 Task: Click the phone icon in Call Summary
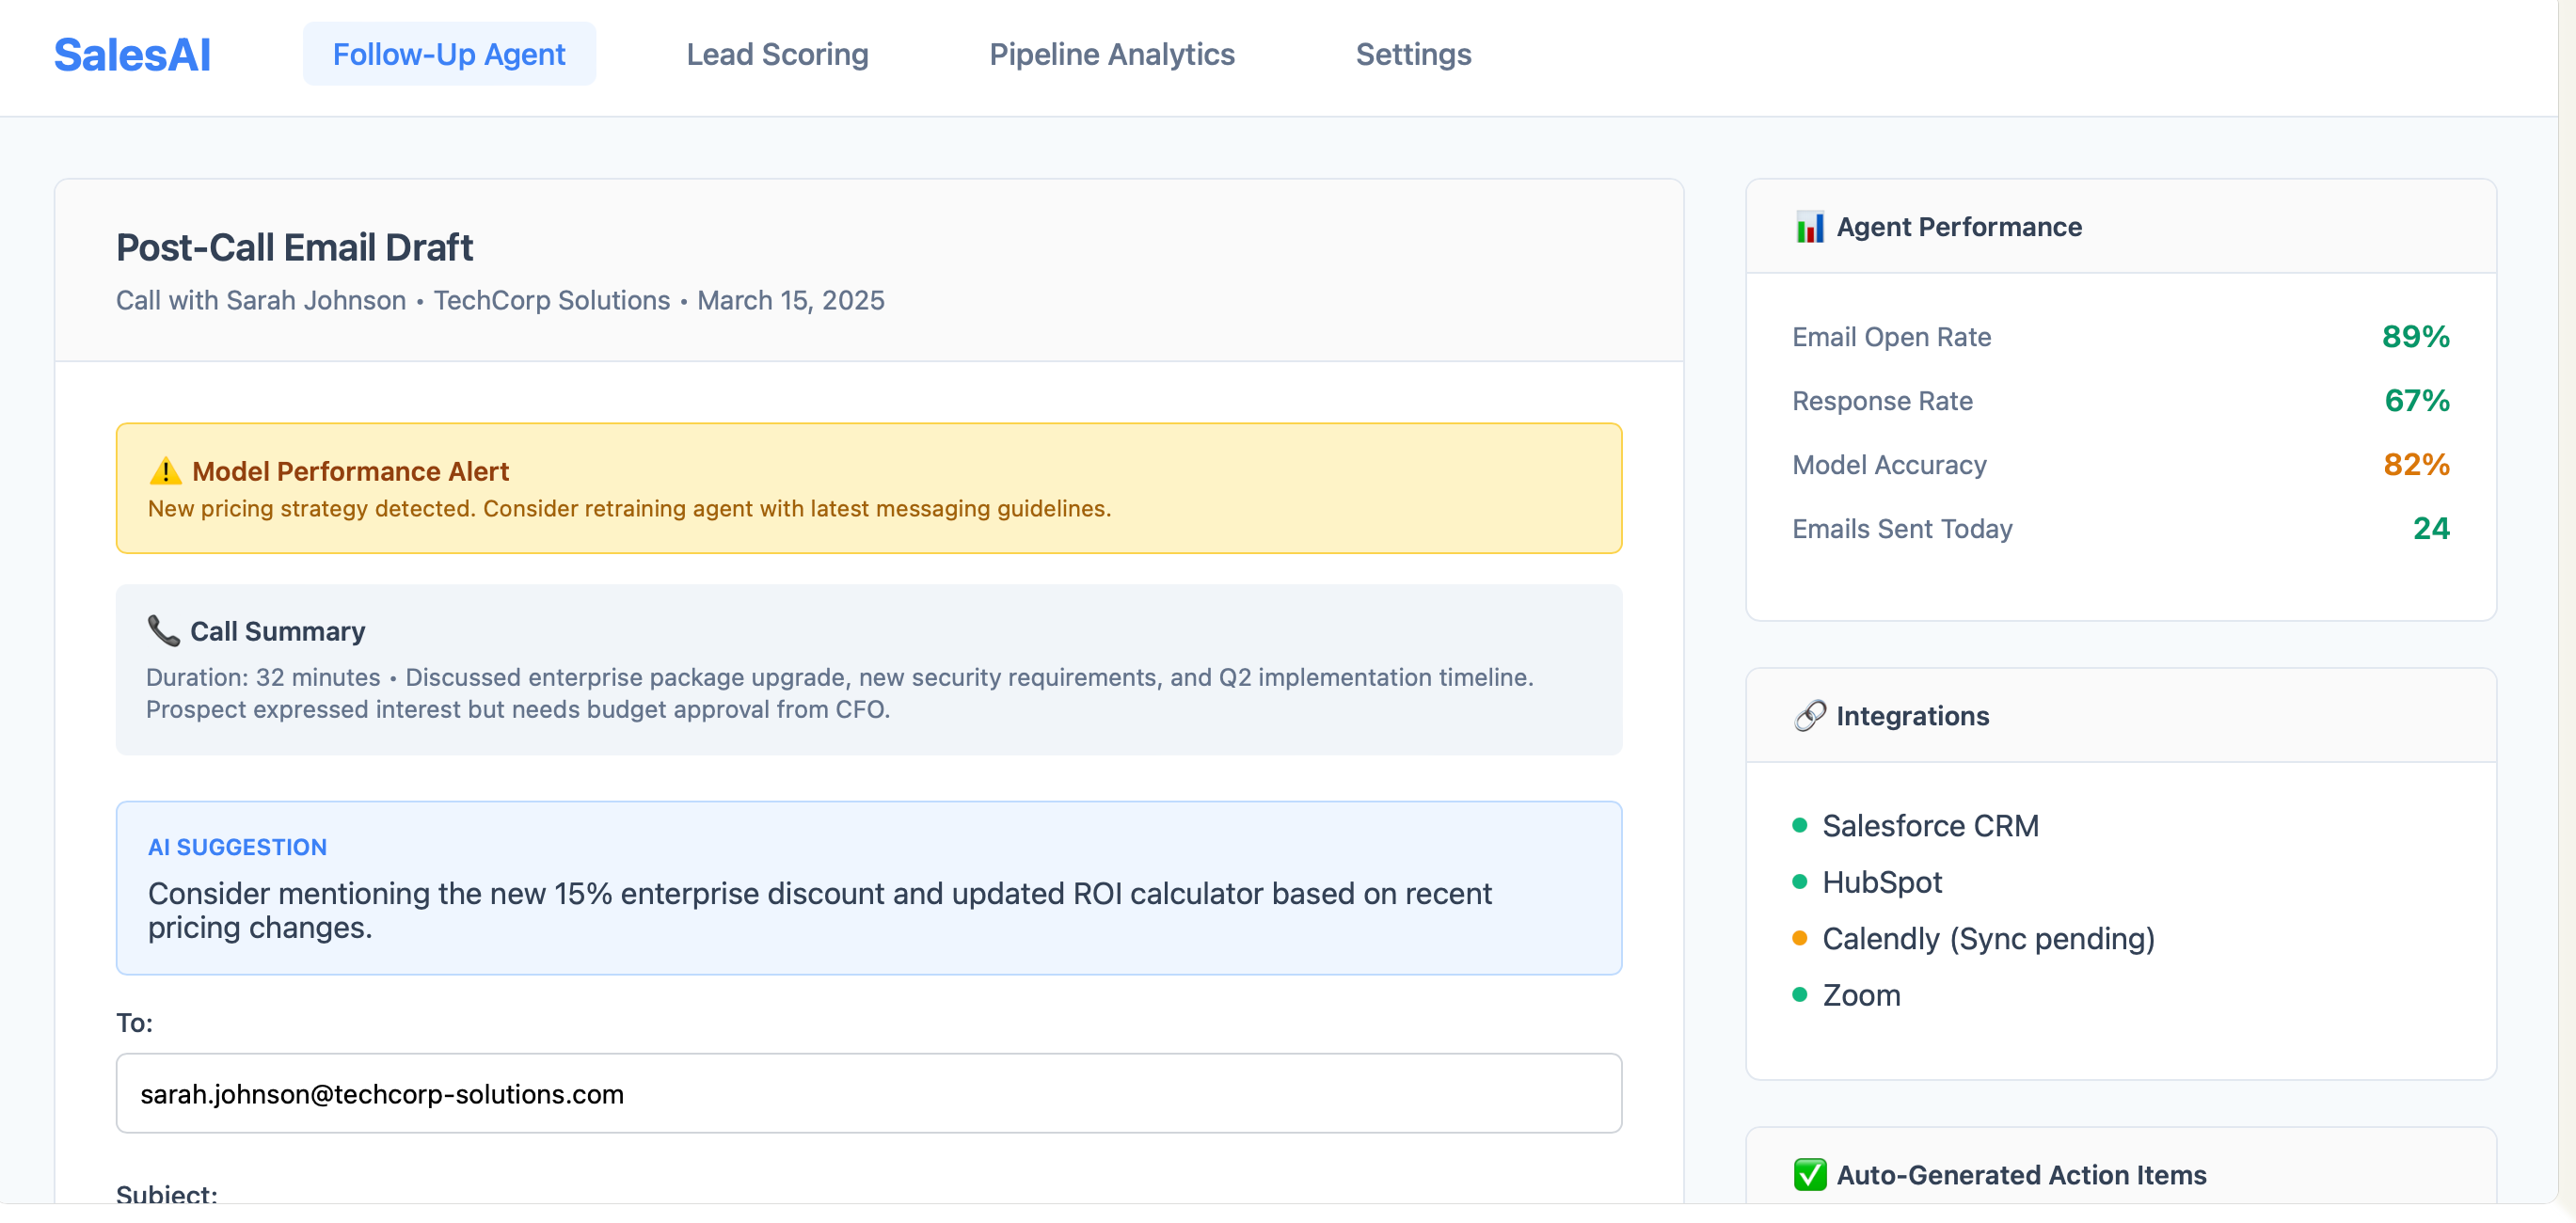point(163,630)
